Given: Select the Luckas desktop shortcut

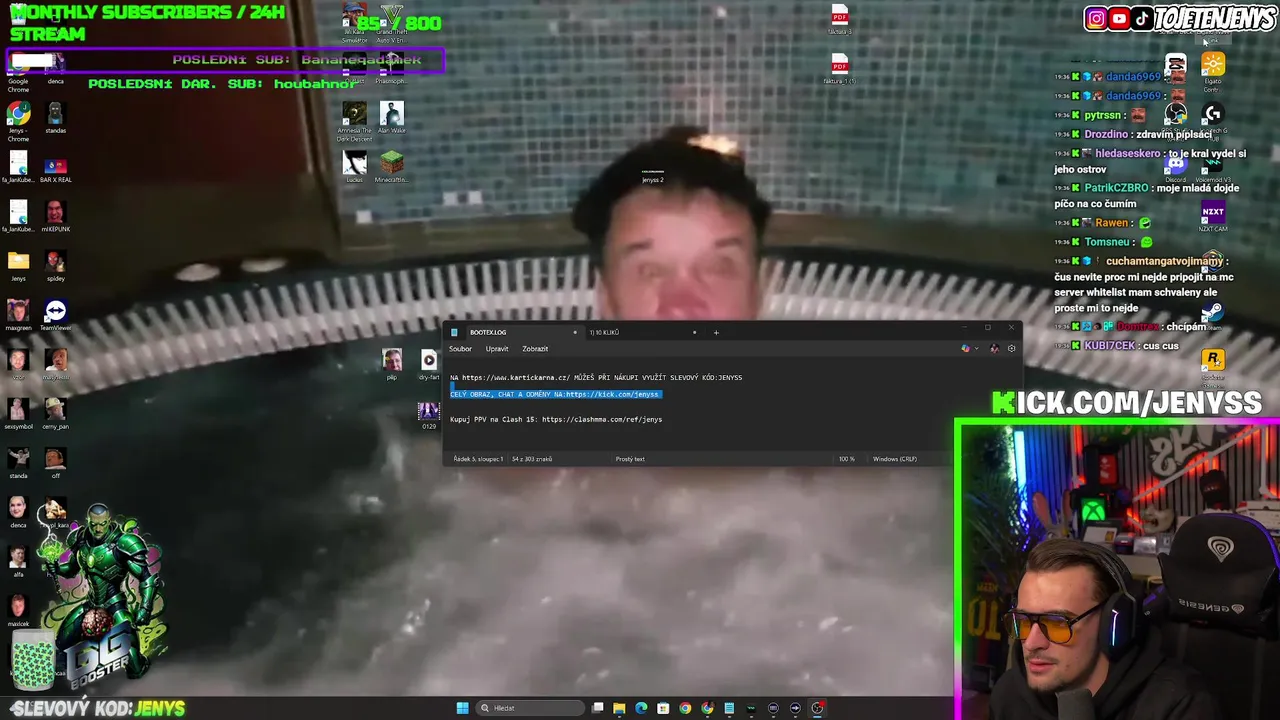Looking at the screenshot, I should pyautogui.click(x=354, y=166).
